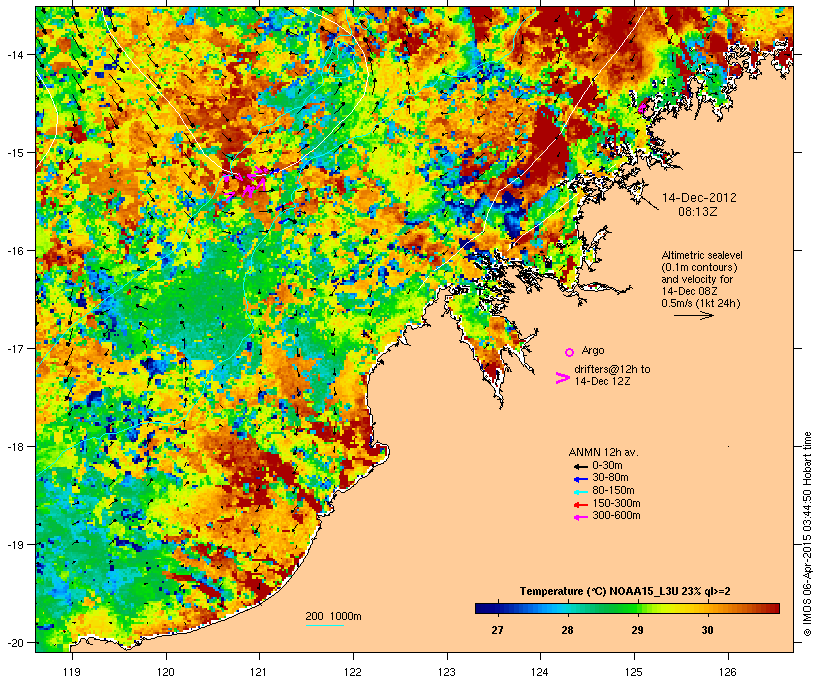This screenshot has height=680, width=820.
Task: Click the '300-600m' depth label
Action: (616, 516)
